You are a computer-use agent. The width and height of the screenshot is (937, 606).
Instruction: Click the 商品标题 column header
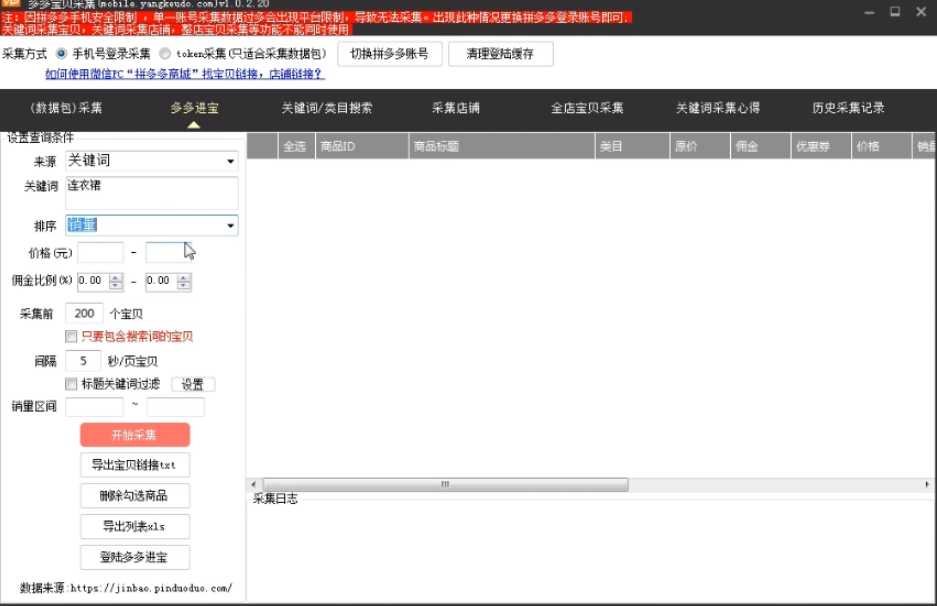pyautogui.click(x=502, y=146)
